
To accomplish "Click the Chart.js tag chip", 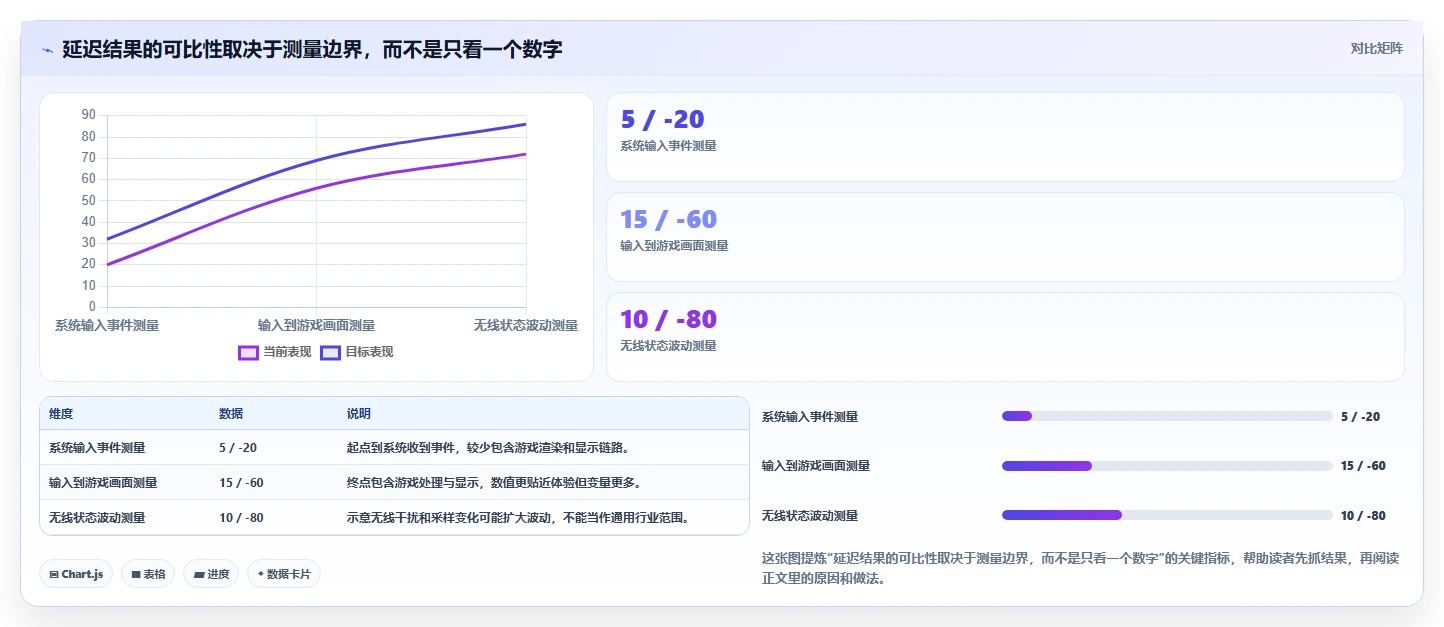I will tap(76, 574).
